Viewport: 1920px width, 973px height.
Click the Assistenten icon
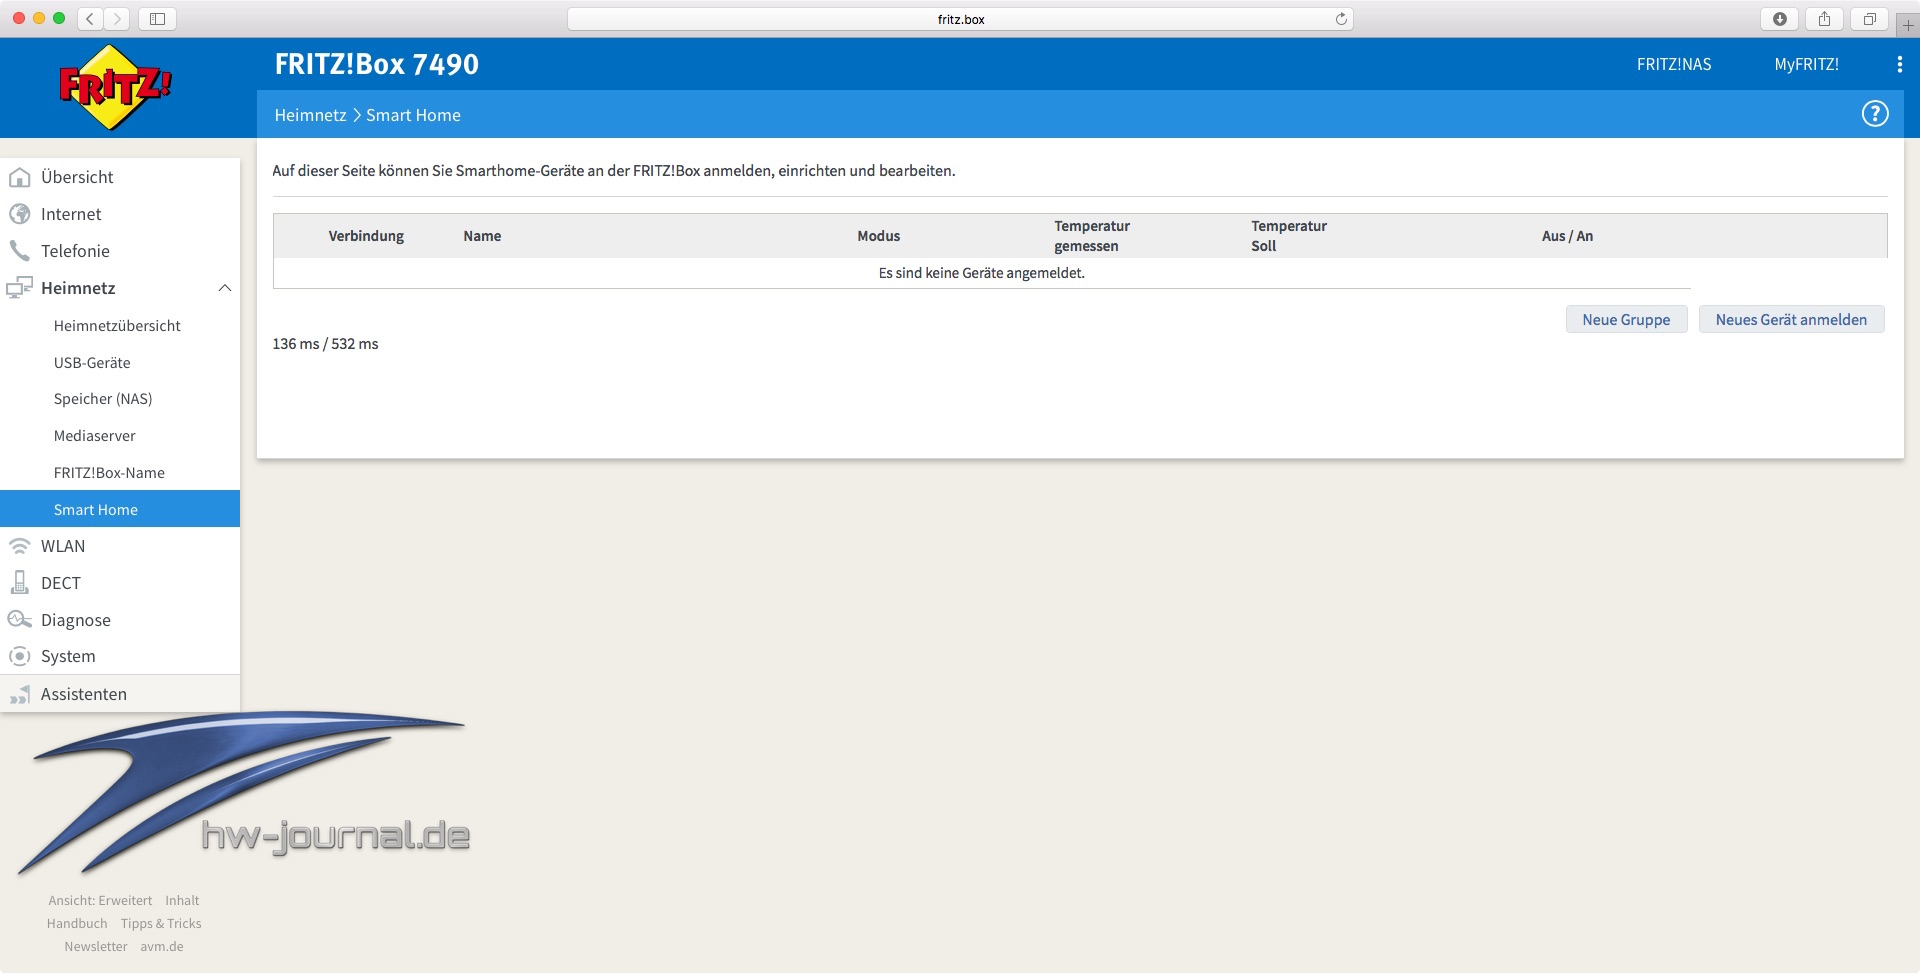pyautogui.click(x=19, y=694)
